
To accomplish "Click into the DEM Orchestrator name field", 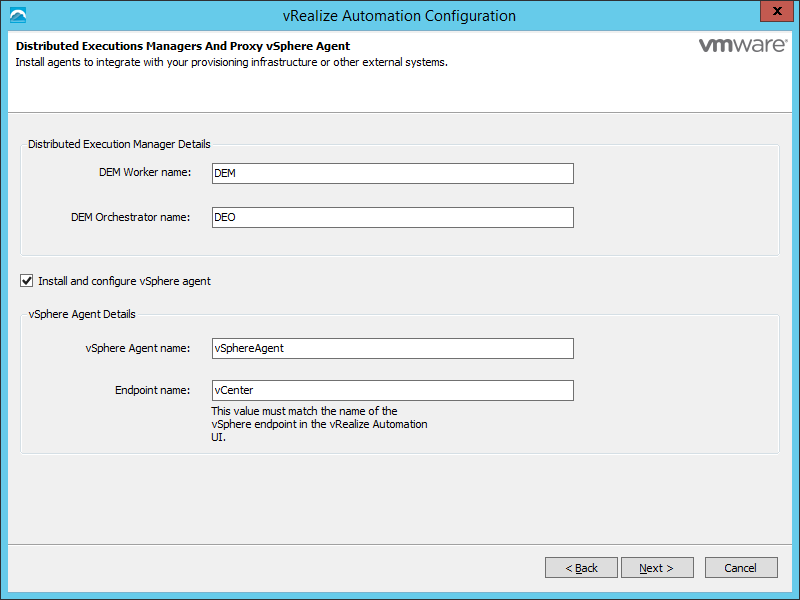I will coord(393,217).
